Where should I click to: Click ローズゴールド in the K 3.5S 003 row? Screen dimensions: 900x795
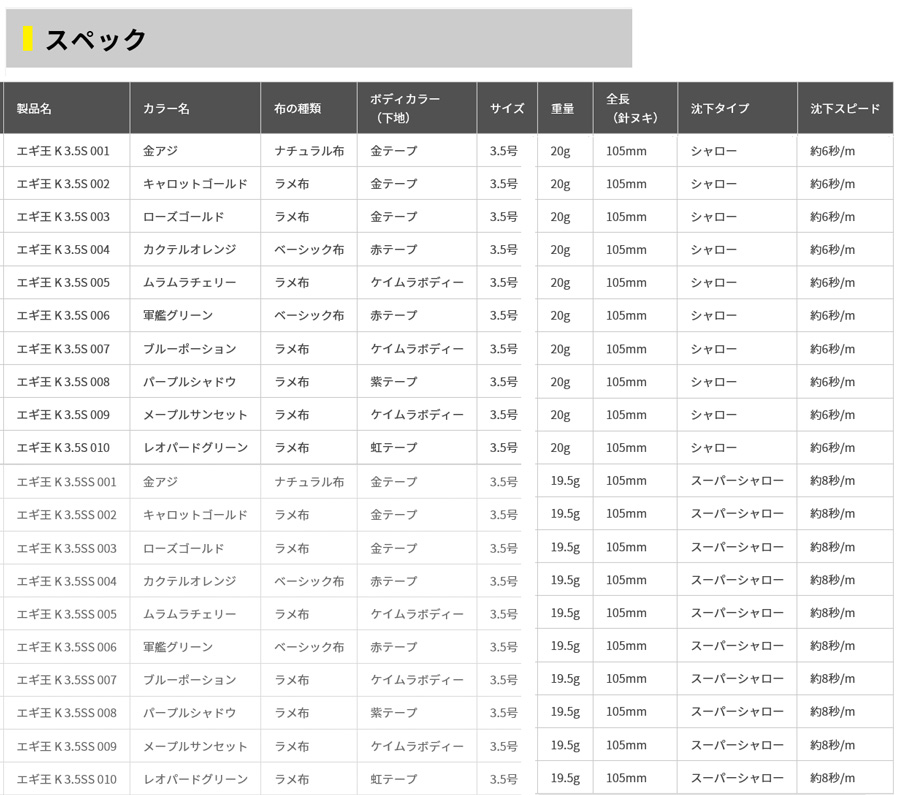click(x=183, y=216)
